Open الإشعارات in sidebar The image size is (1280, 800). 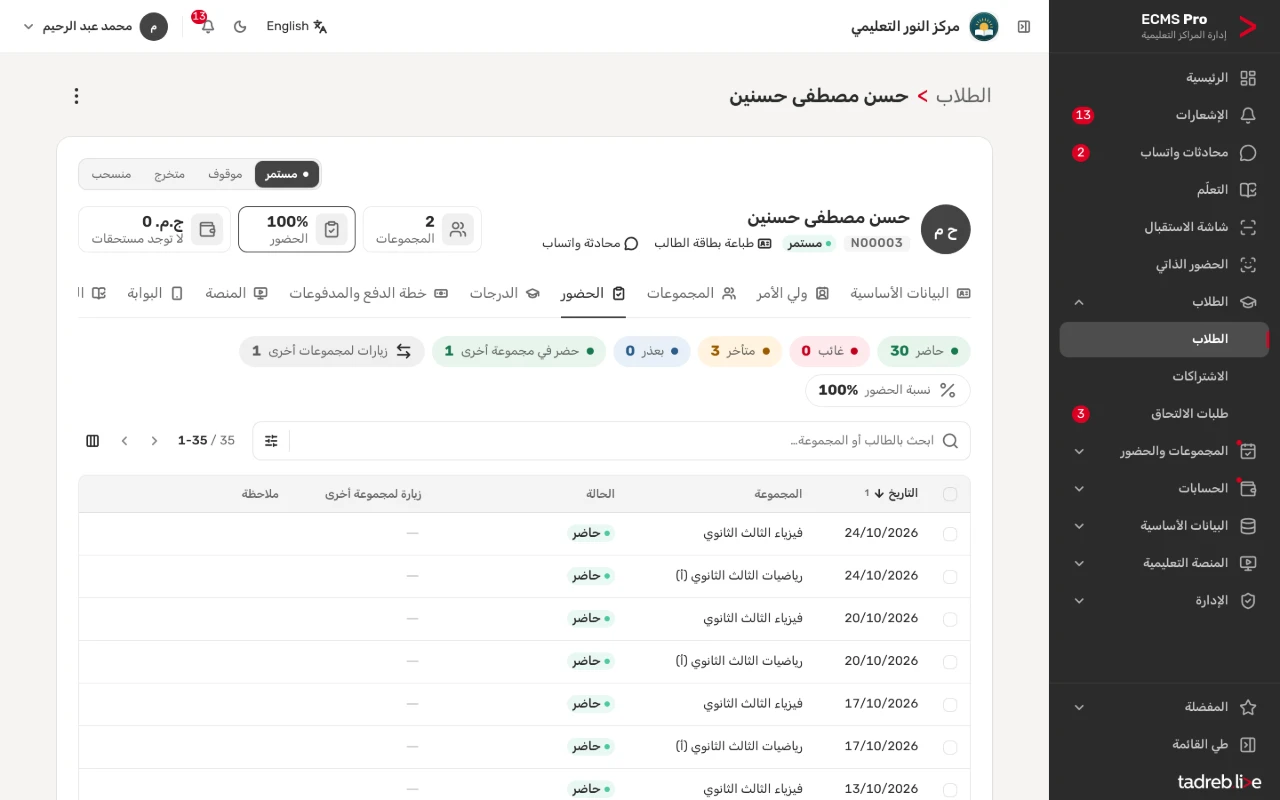coord(1164,115)
